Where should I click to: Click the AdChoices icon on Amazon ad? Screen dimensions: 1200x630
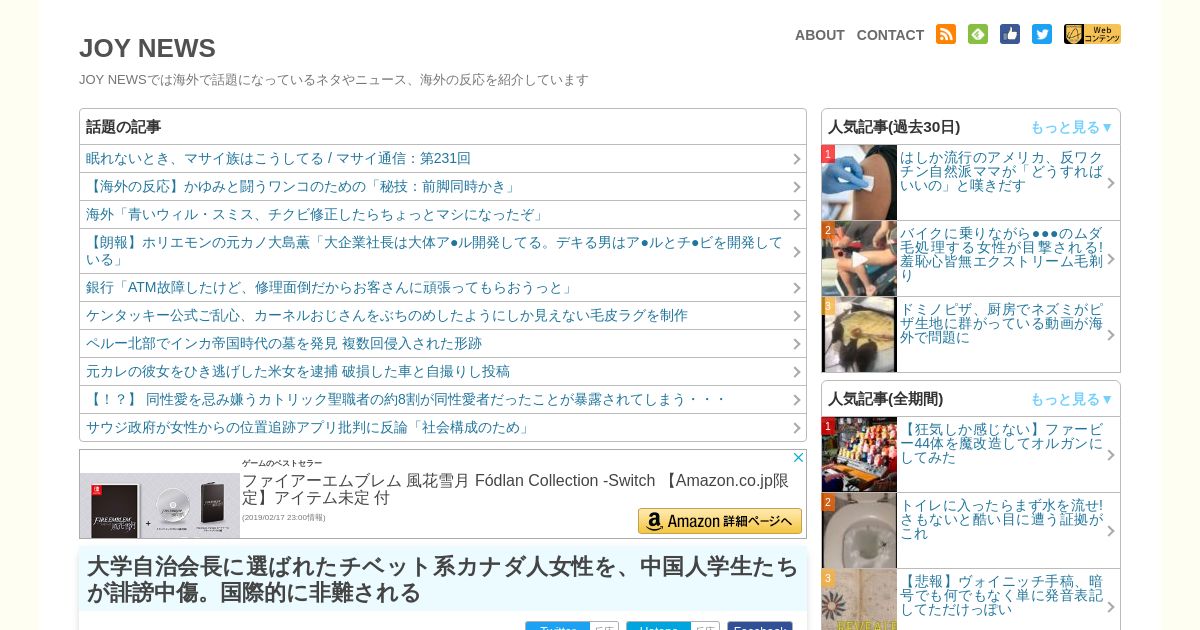coord(798,457)
